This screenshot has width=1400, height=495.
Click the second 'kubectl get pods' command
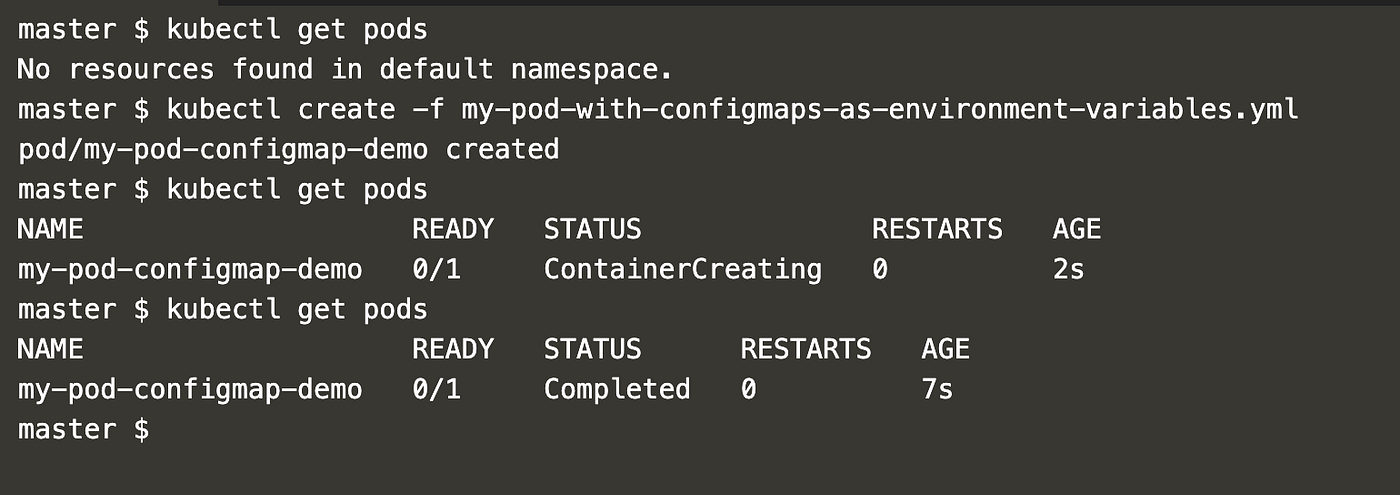297,189
